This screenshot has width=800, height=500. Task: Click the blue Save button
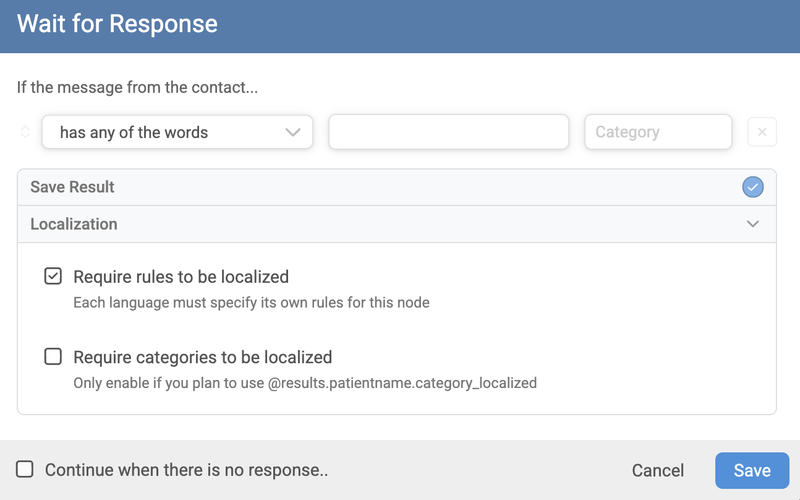coord(752,470)
